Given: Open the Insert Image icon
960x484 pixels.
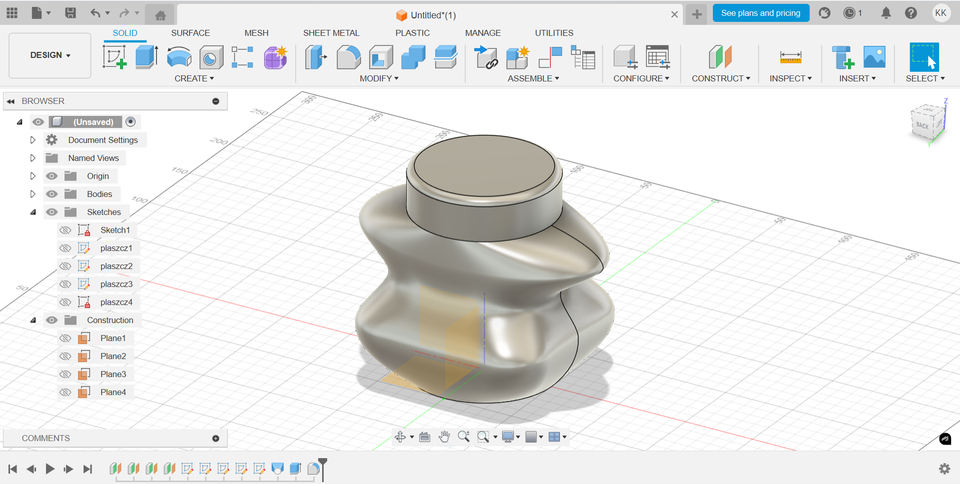Looking at the screenshot, I should (874, 57).
